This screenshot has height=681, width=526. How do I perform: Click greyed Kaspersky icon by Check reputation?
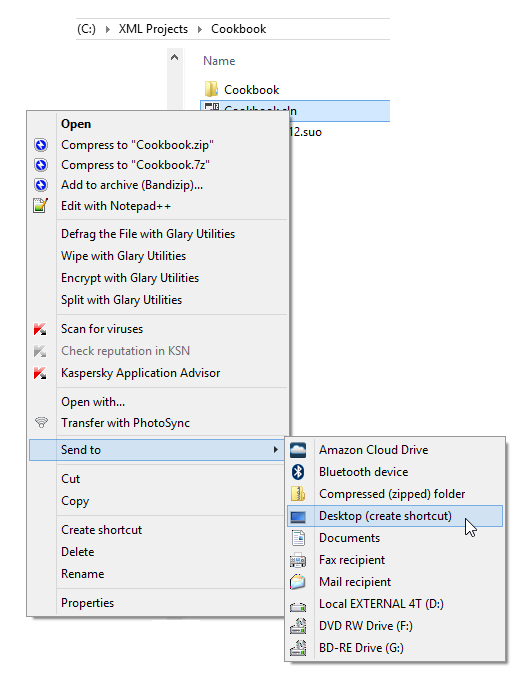tap(40, 351)
